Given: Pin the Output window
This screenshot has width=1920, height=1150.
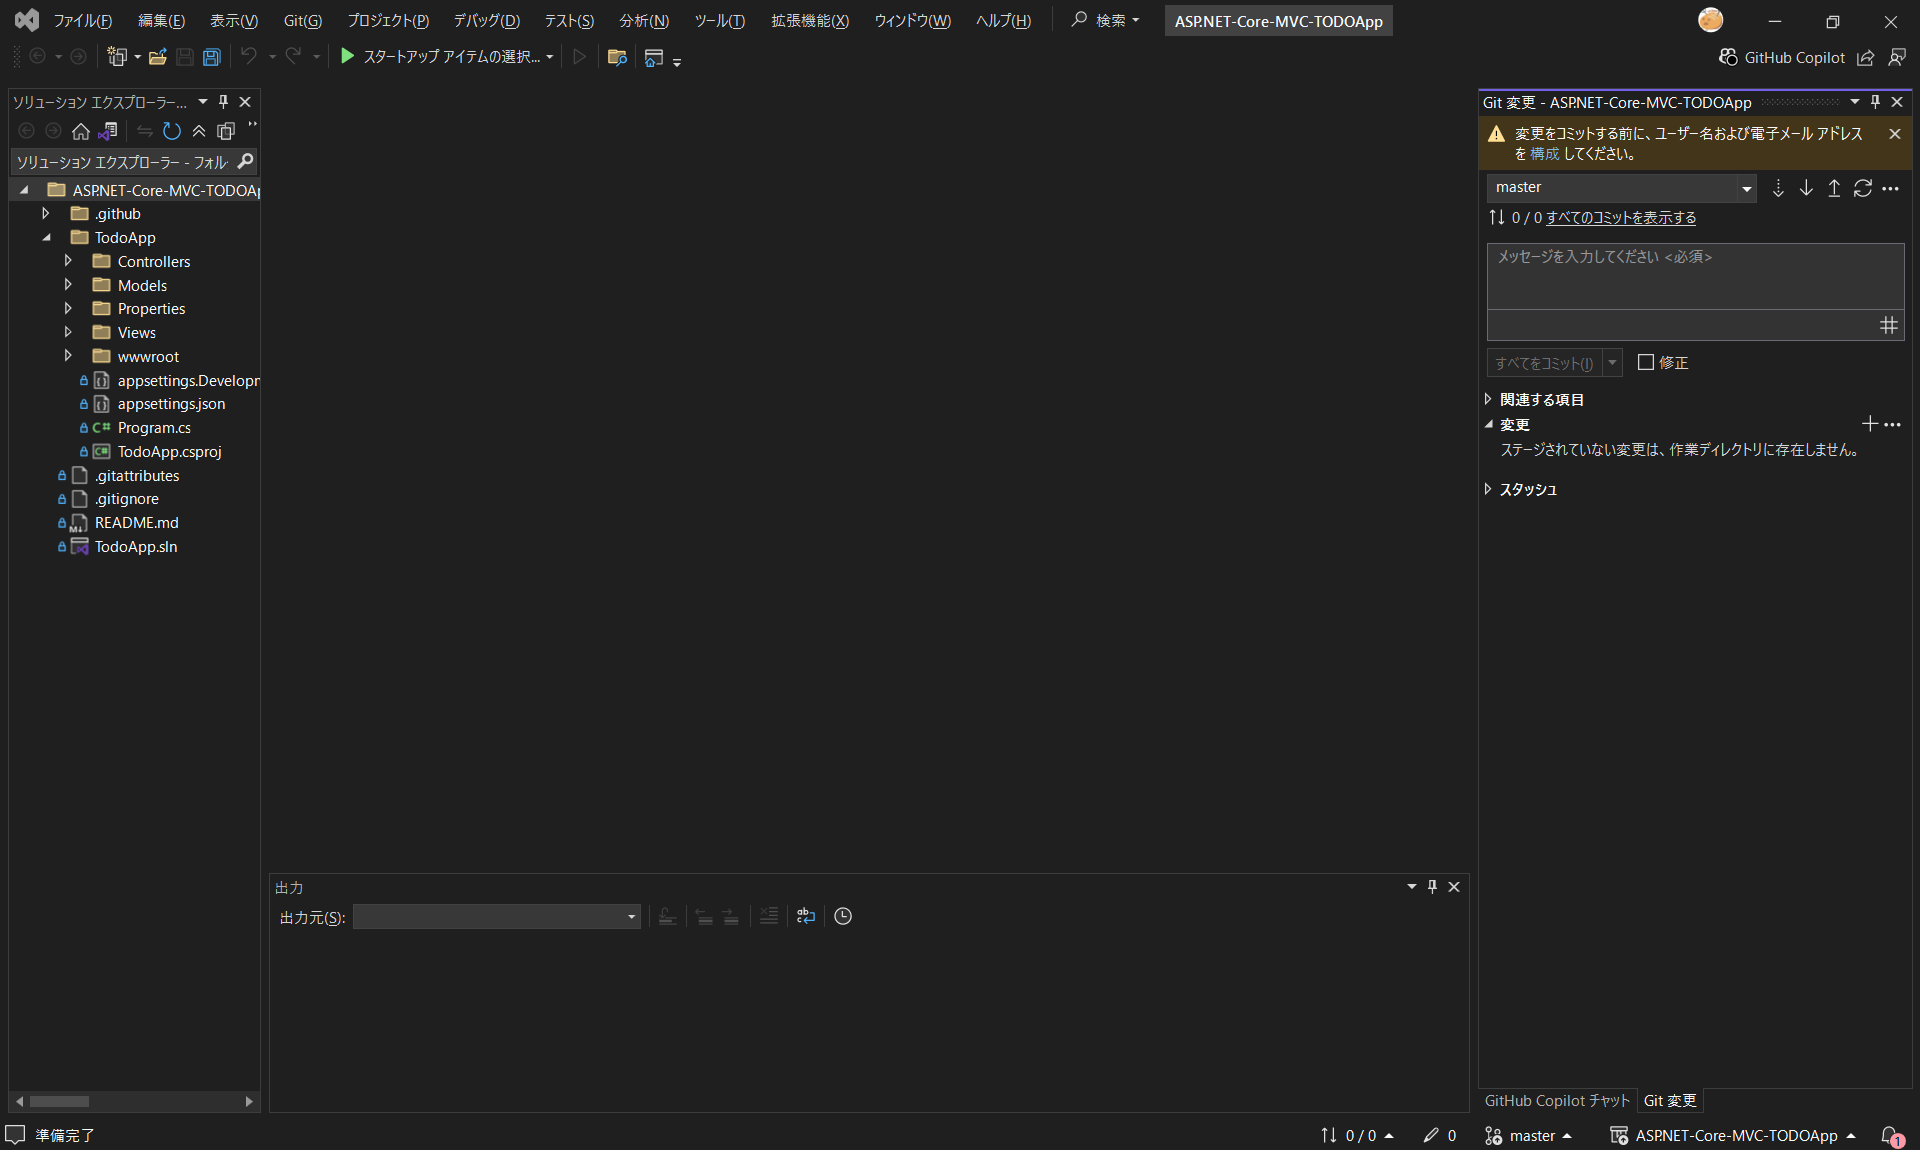Looking at the screenshot, I should click(1432, 886).
